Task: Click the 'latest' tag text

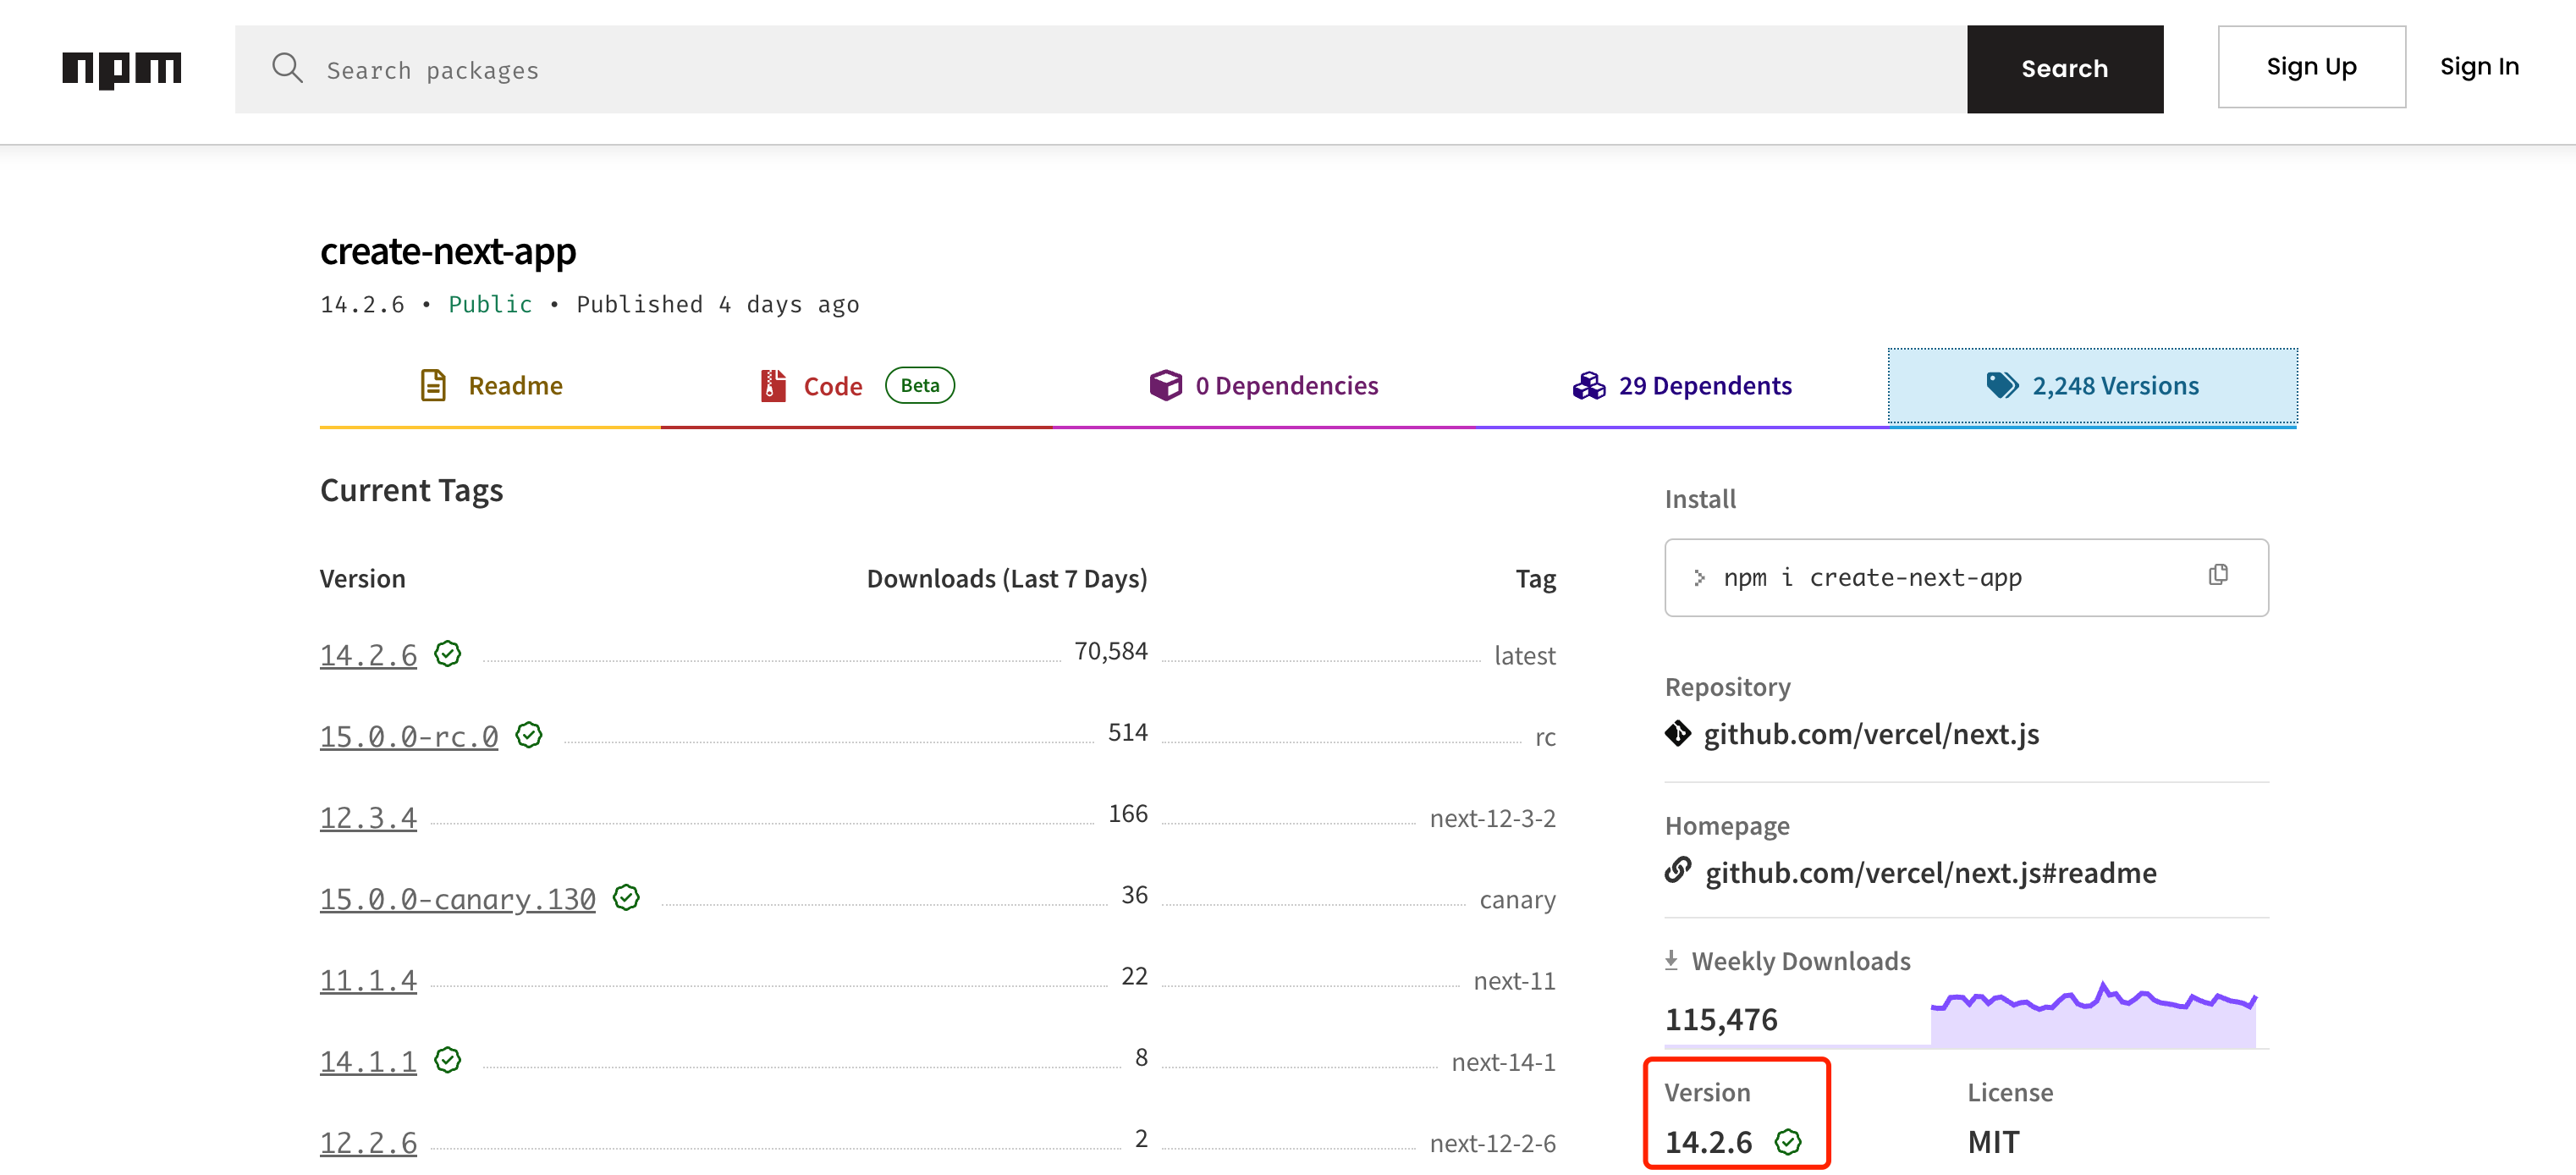Action: pyautogui.click(x=1524, y=656)
